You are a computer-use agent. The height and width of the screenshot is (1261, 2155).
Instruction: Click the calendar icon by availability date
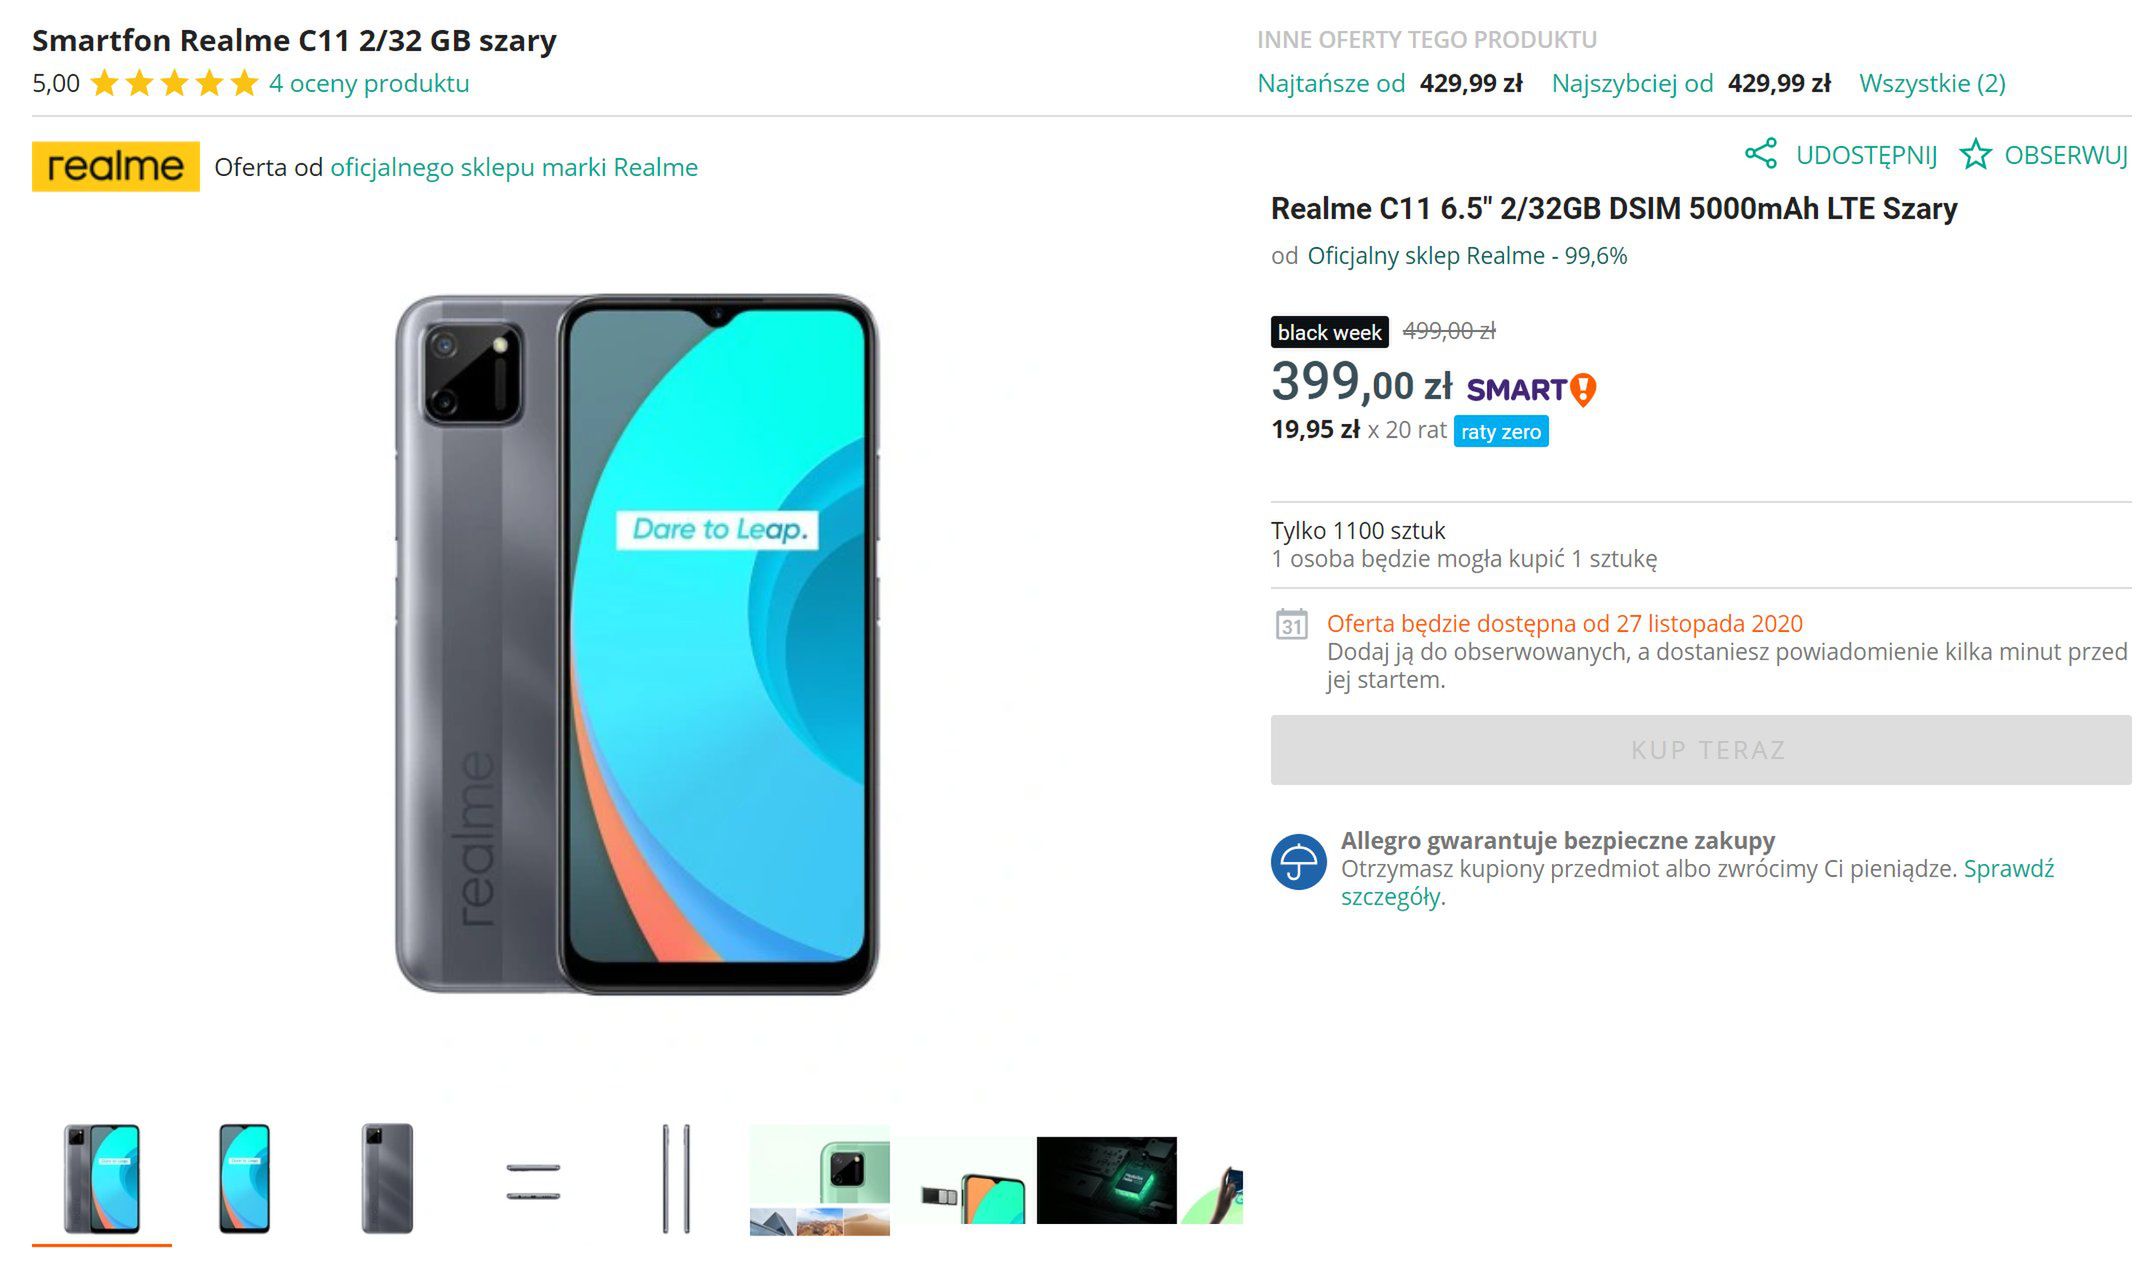point(1291,625)
